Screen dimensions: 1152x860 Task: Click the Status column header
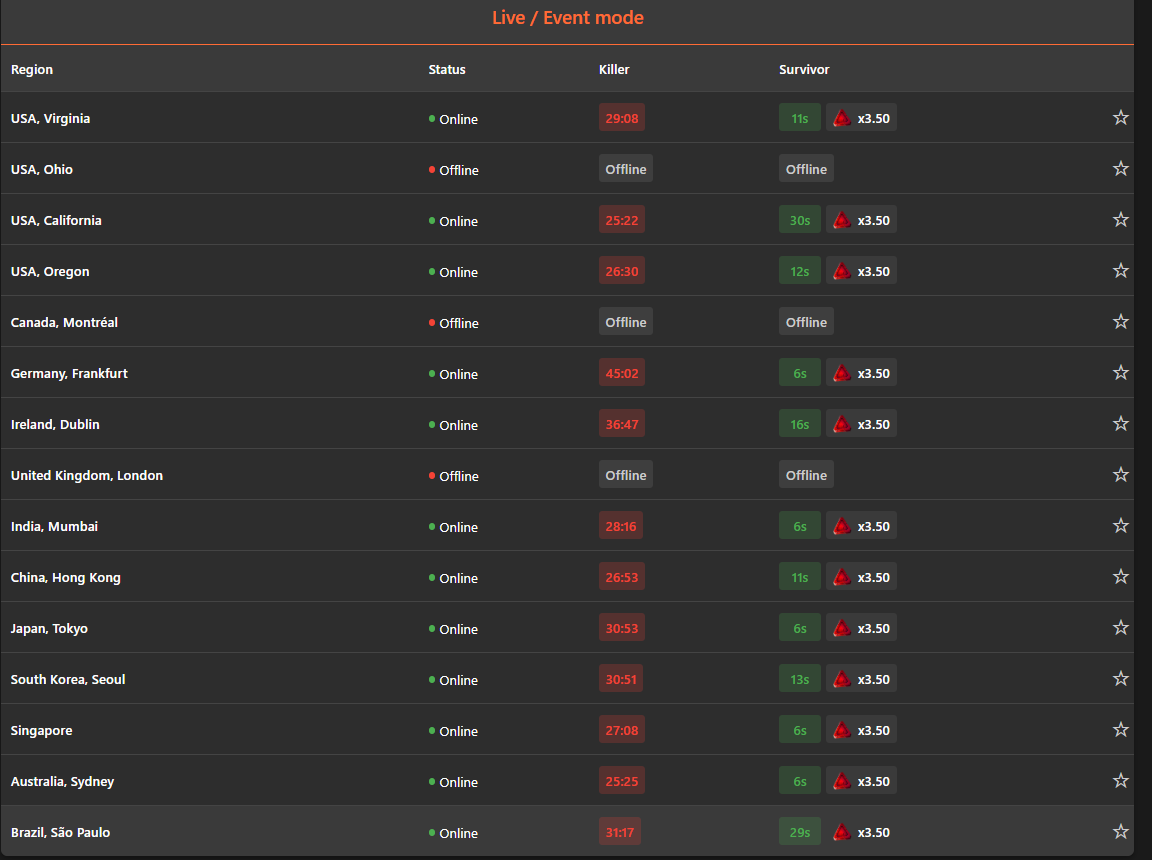pos(447,69)
